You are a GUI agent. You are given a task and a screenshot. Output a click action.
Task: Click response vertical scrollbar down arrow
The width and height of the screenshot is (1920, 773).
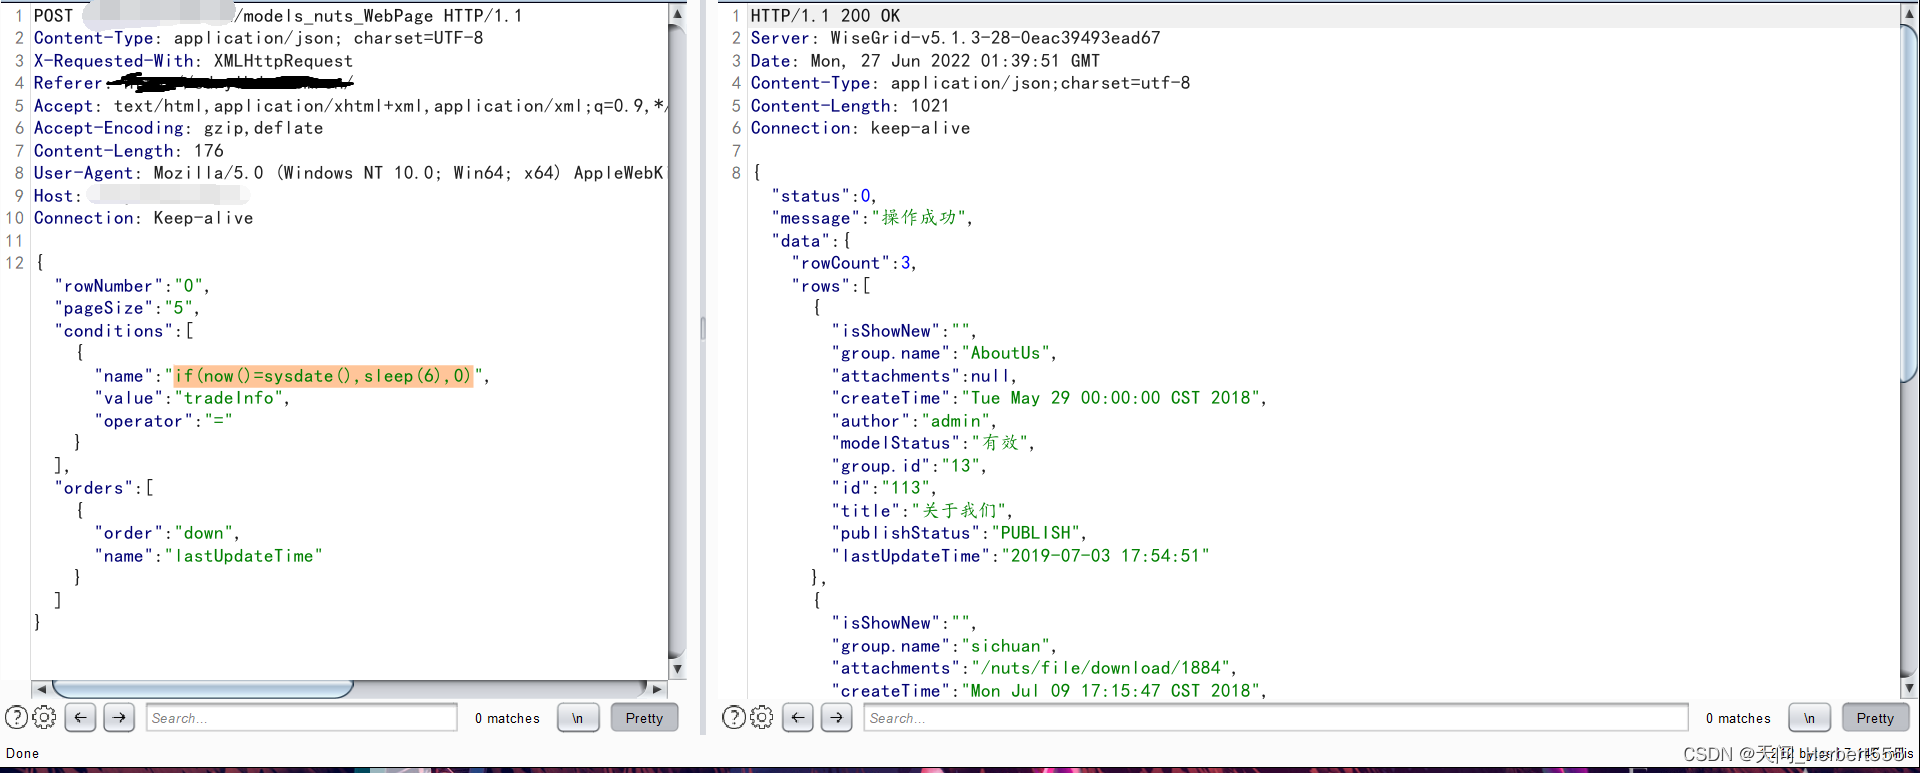click(1909, 689)
